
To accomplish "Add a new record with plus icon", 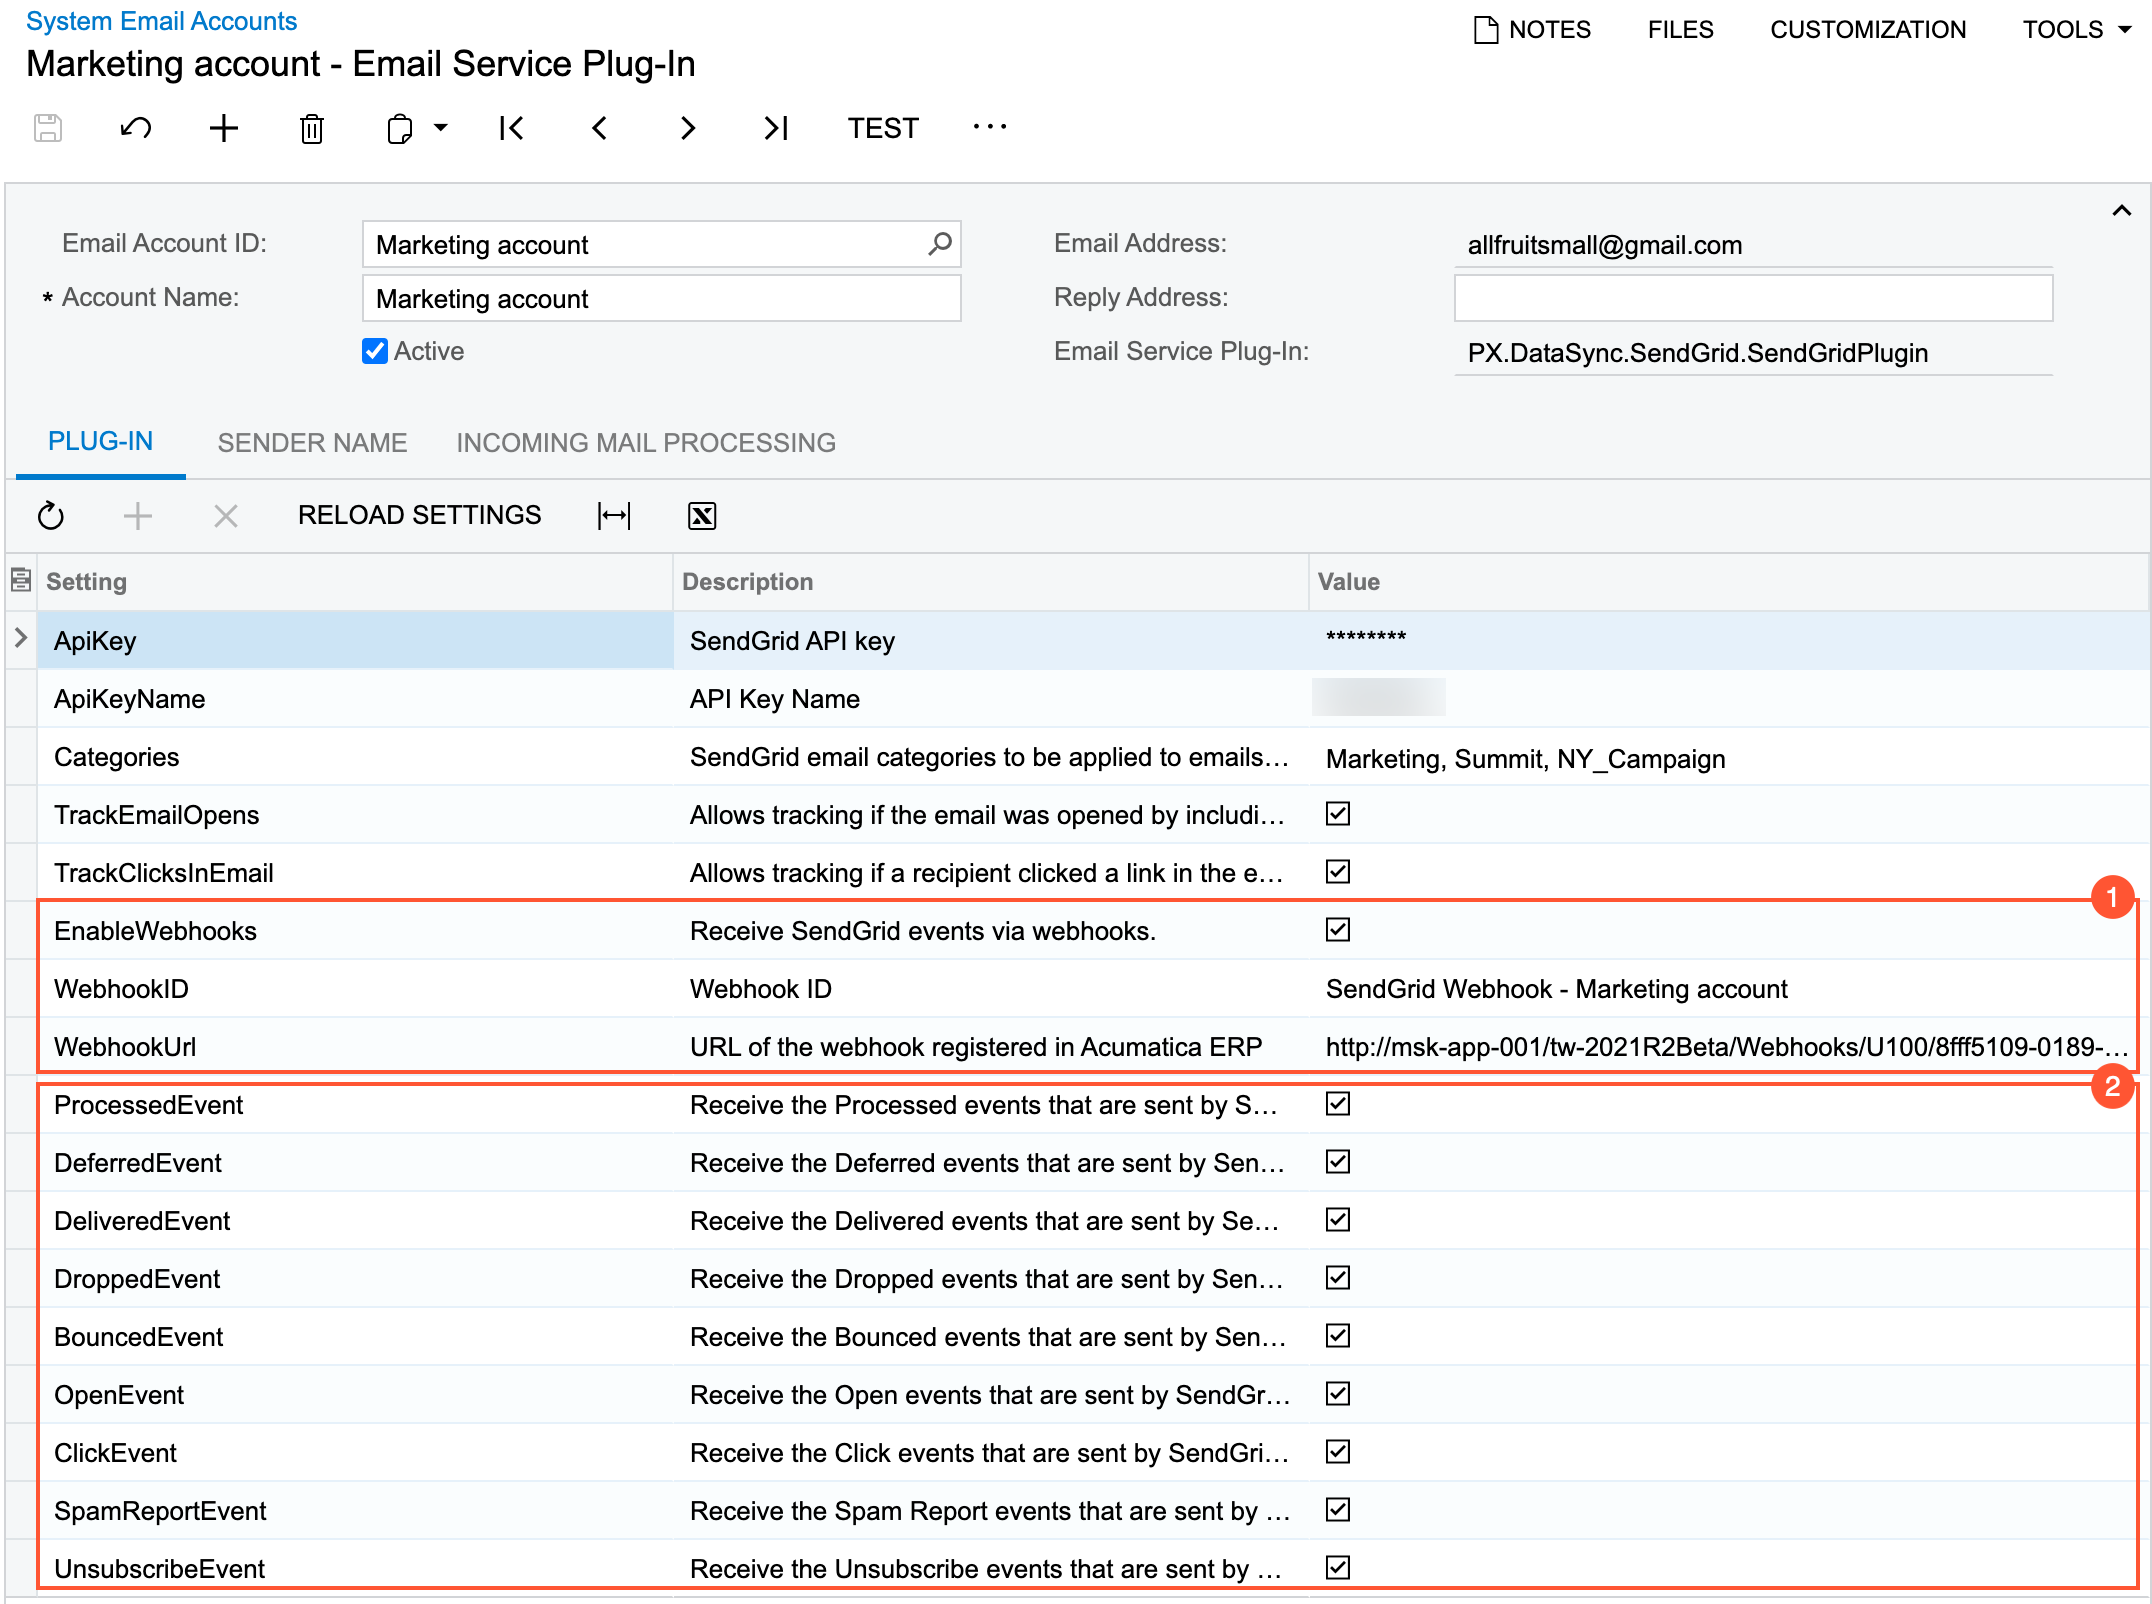I will coord(224,128).
